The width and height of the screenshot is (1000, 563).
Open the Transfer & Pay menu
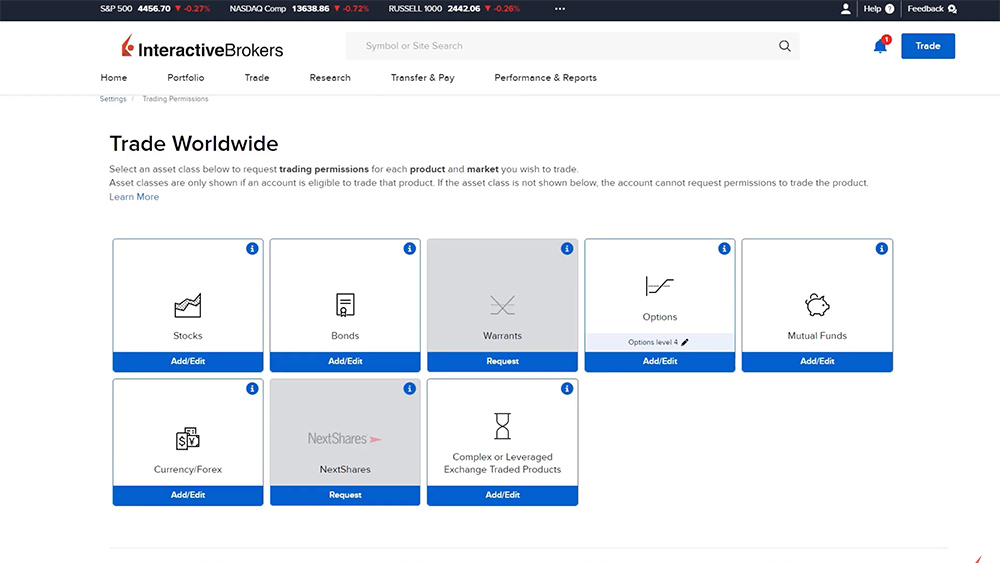coord(422,78)
